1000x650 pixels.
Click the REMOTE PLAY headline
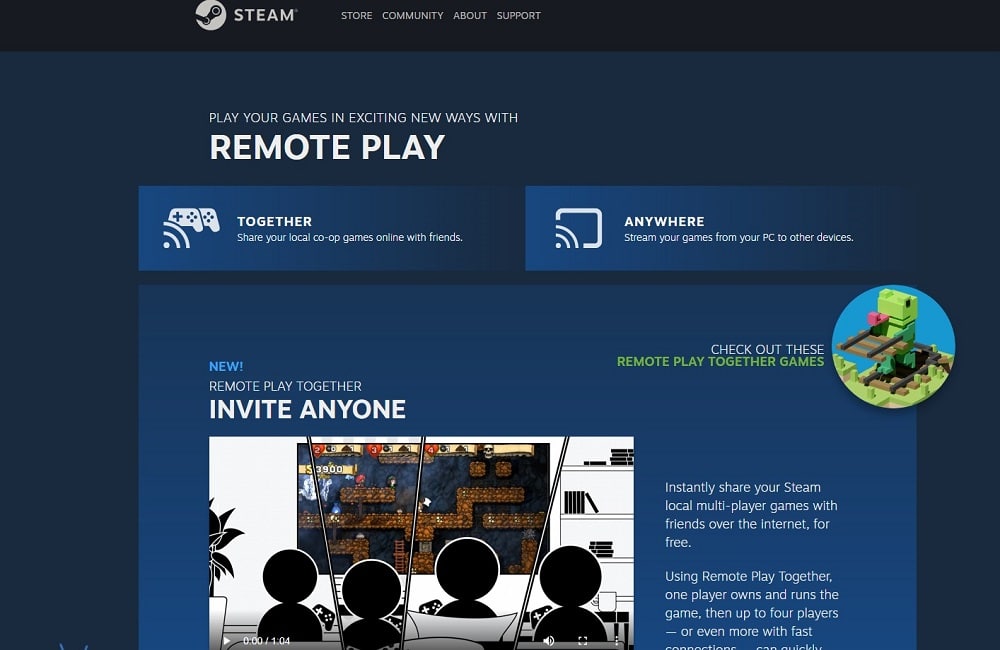[x=327, y=147]
